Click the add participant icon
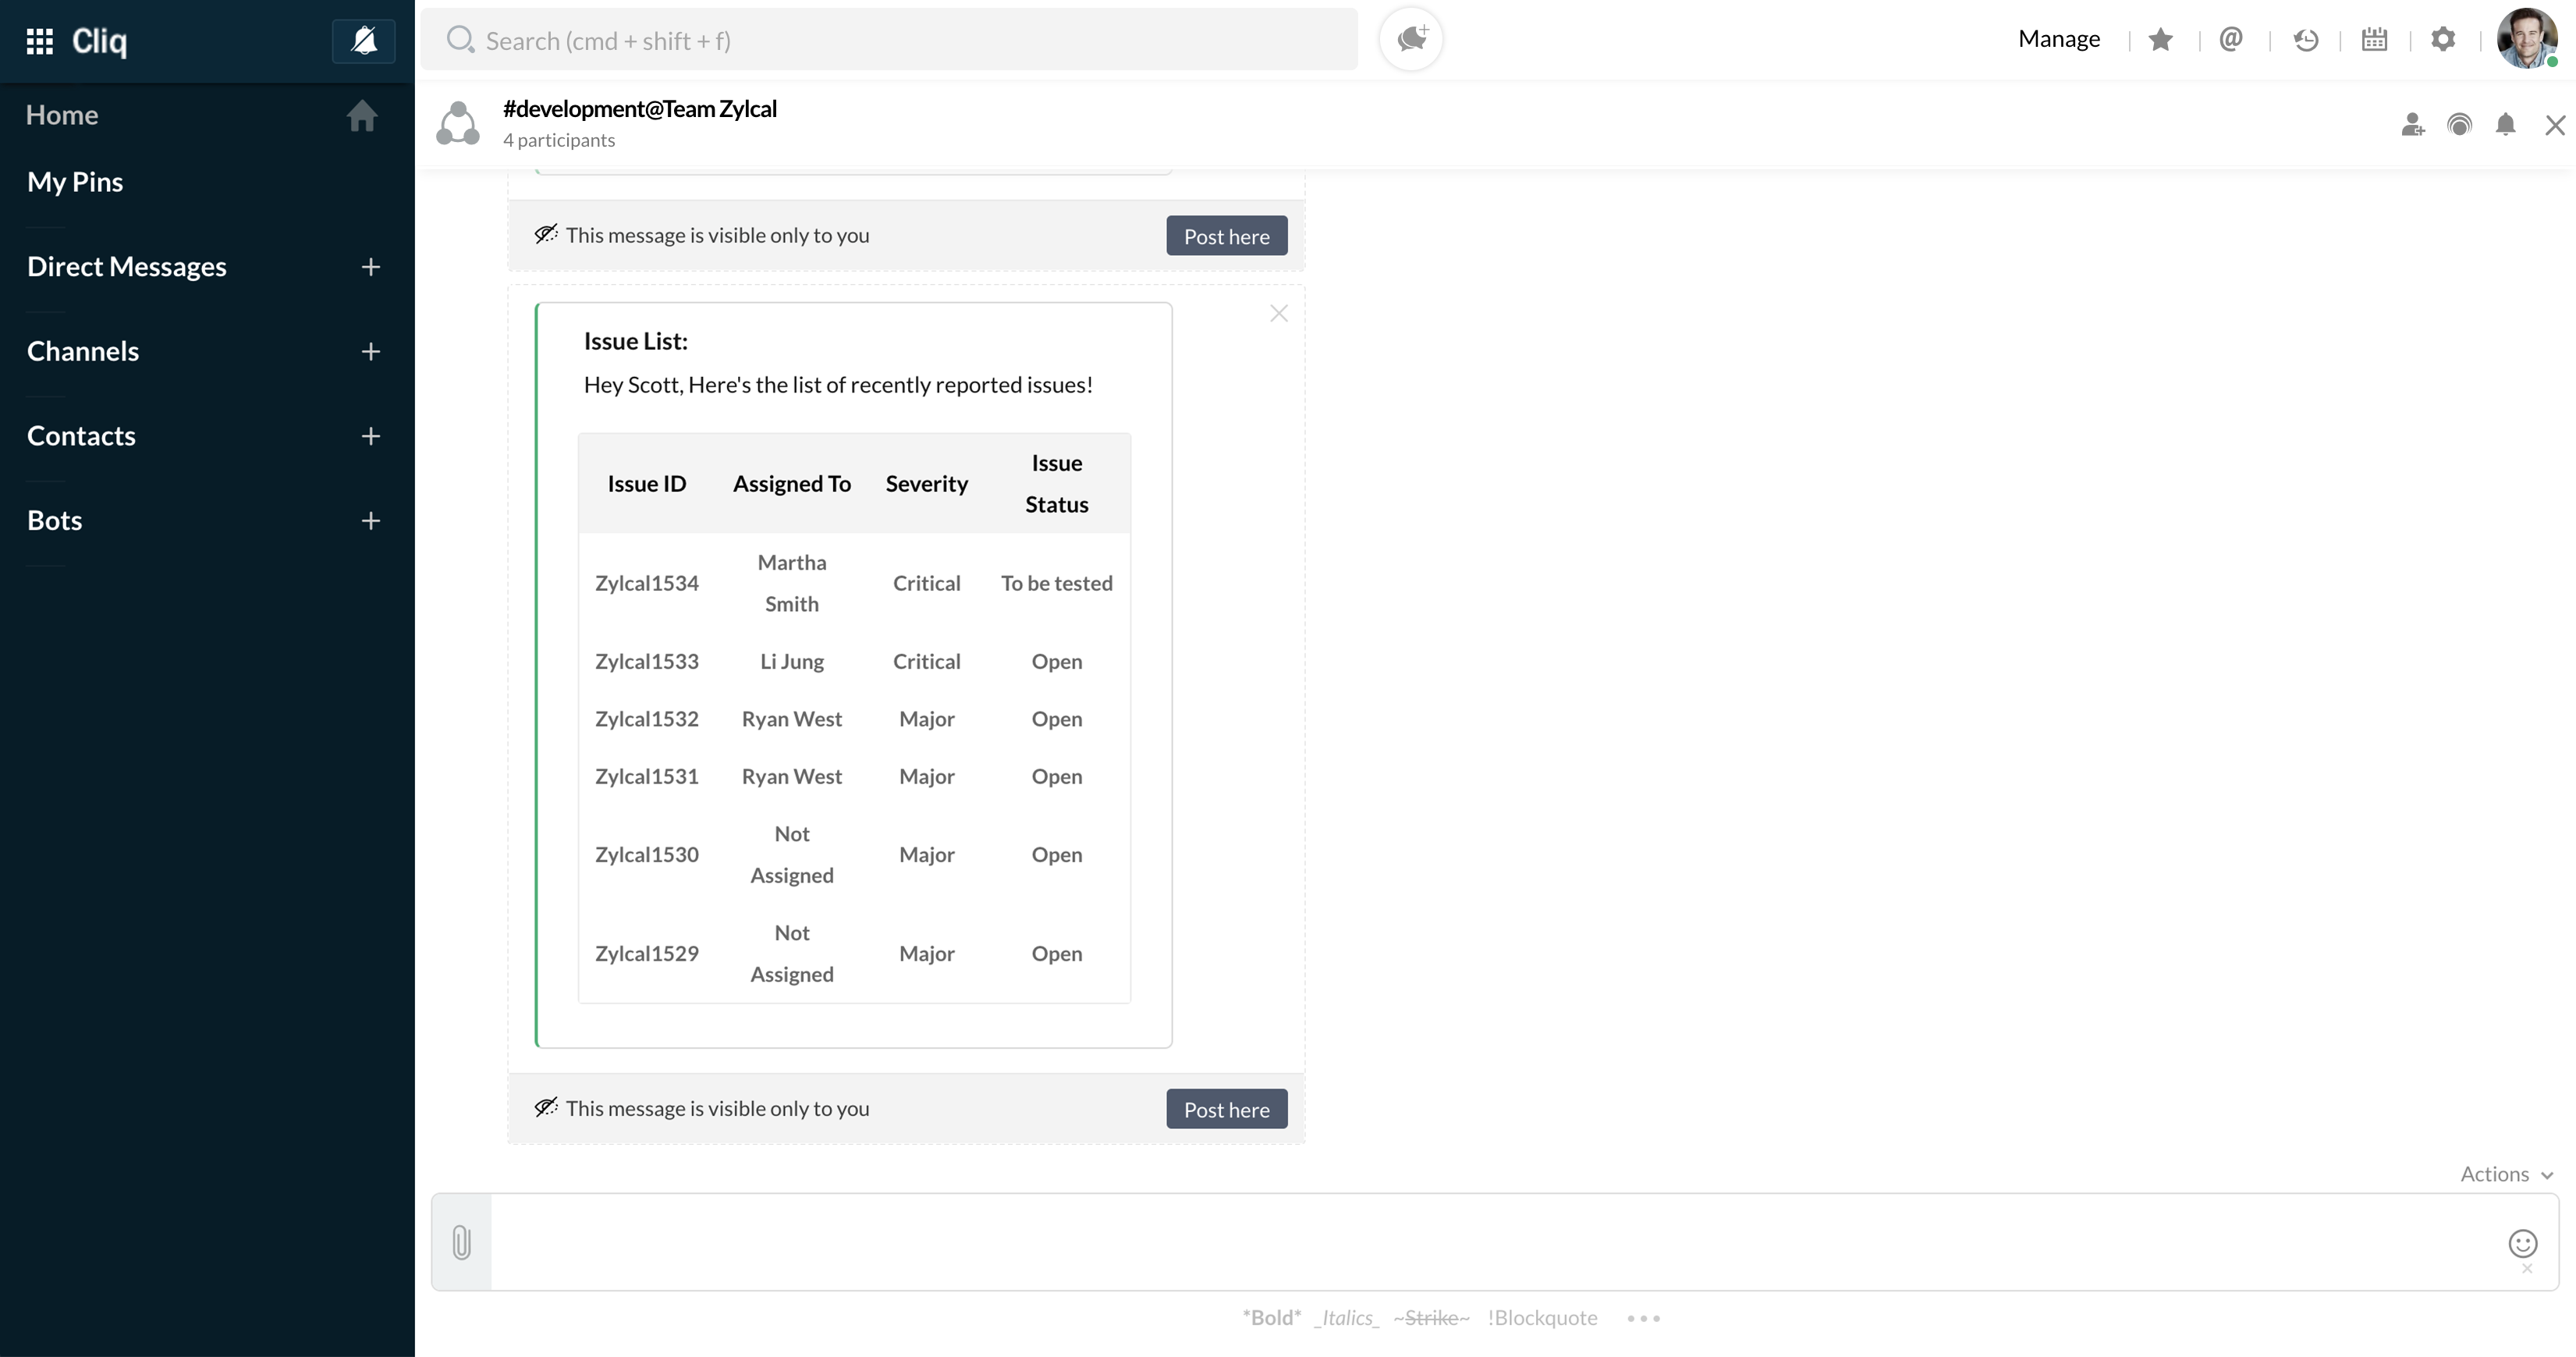2576x1357 pixels. click(2412, 125)
